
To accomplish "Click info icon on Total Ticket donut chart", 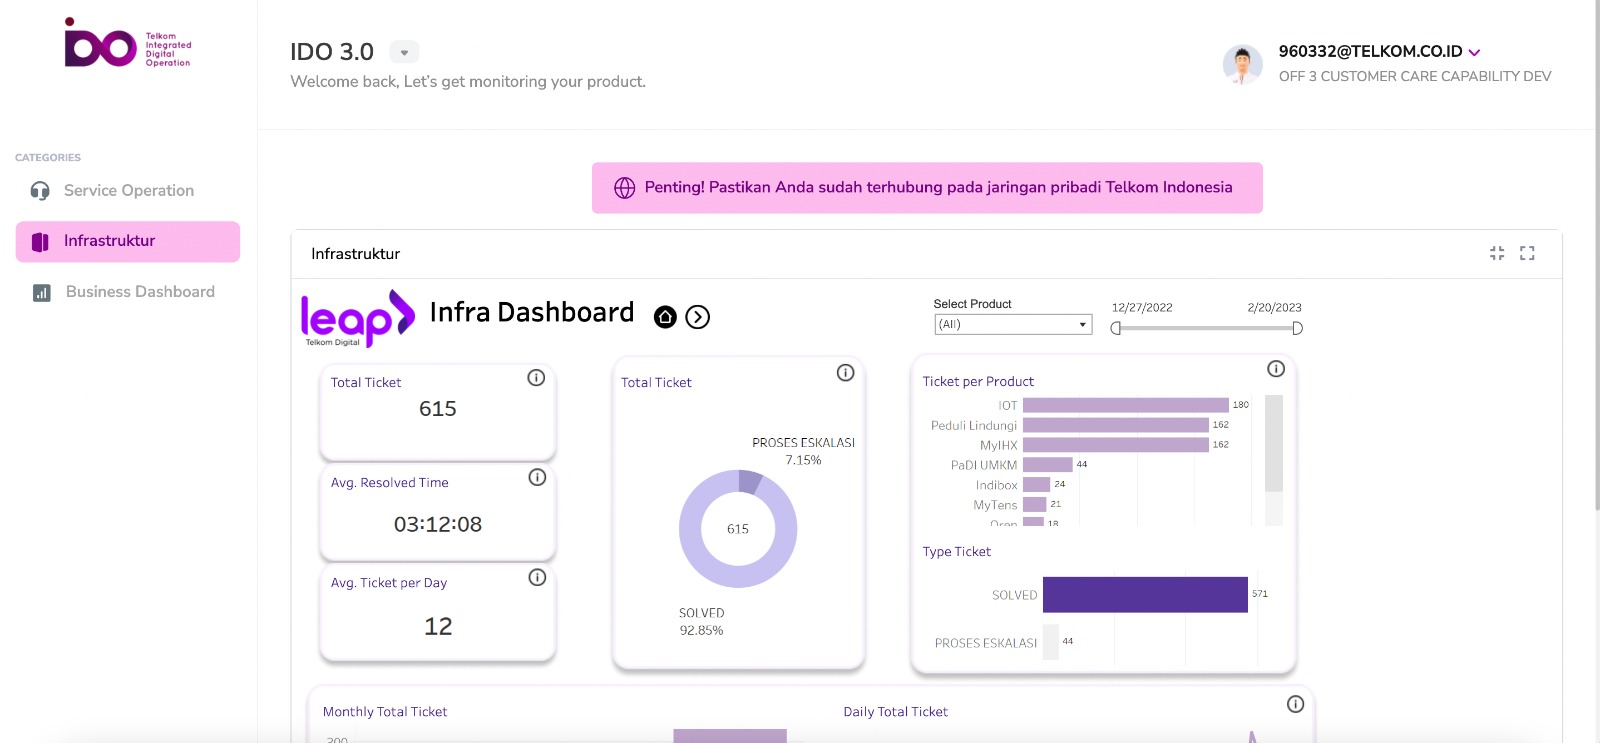I will (845, 373).
